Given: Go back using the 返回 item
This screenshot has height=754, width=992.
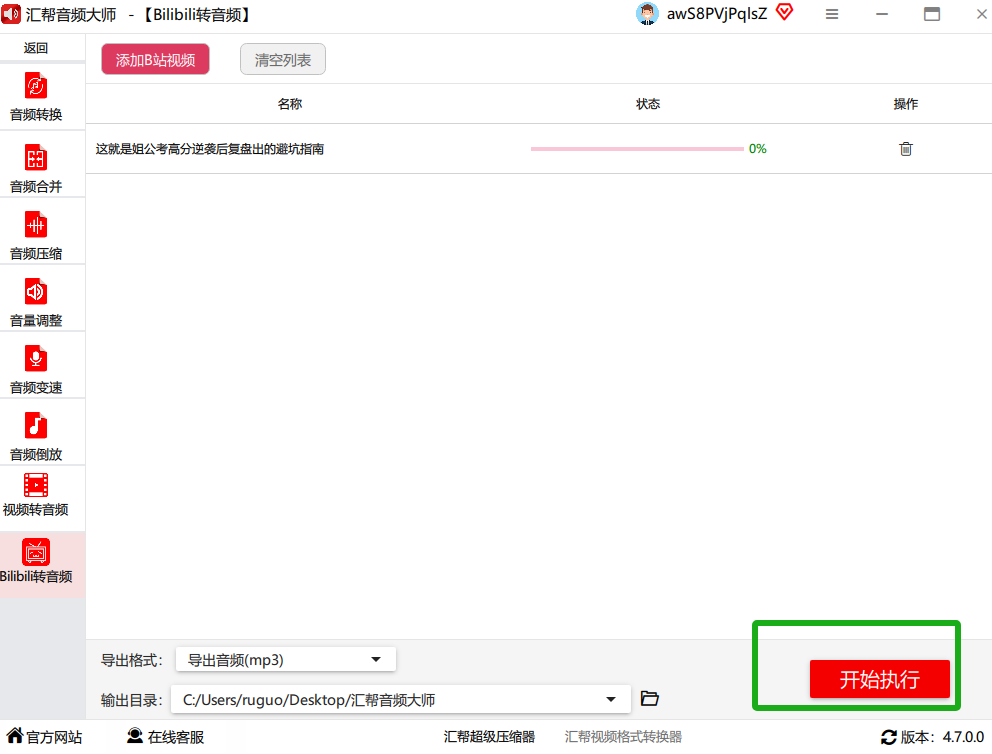Looking at the screenshot, I should [x=36, y=48].
